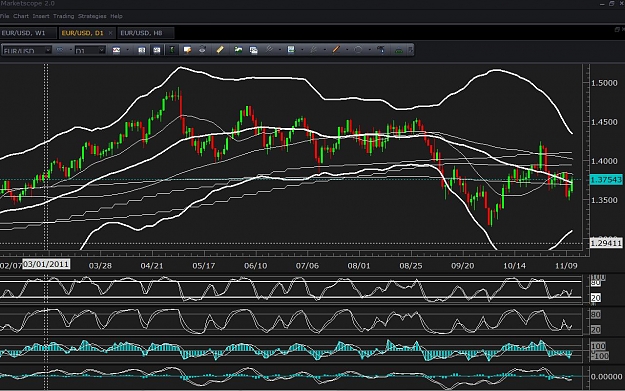Viewport: 625px width, 391px height.
Task: Click the 1.37543 current price label
Action: pyautogui.click(x=605, y=180)
